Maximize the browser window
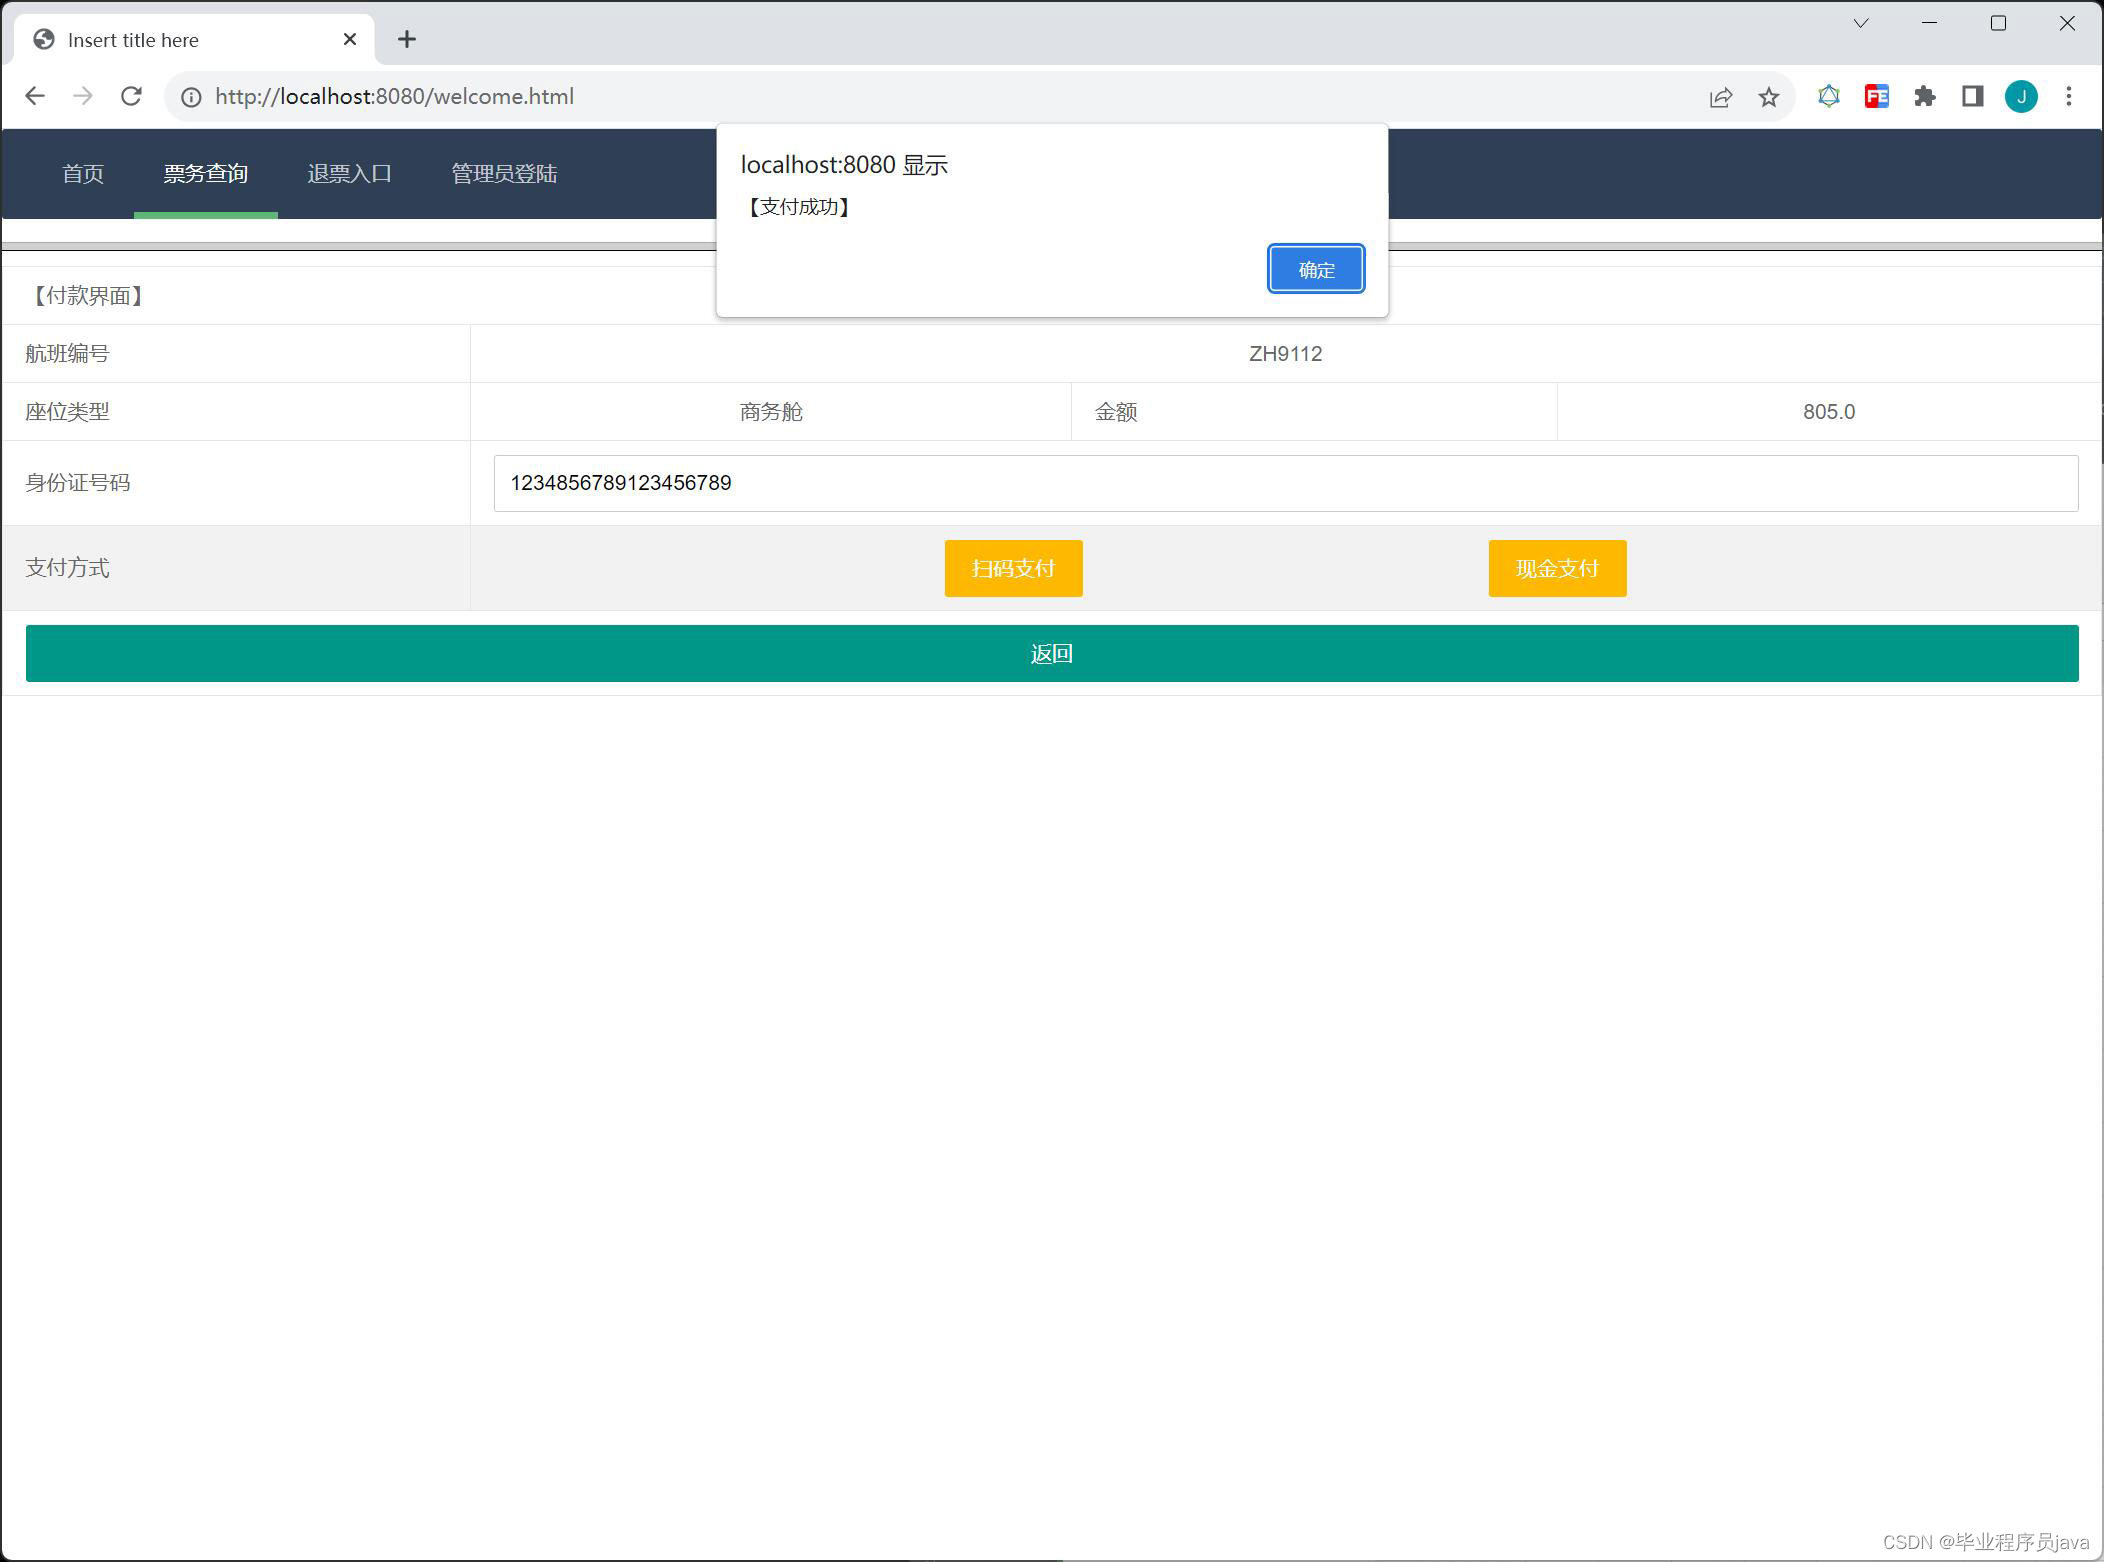Image resolution: width=2104 pixels, height=1562 pixels. pos(1998,23)
